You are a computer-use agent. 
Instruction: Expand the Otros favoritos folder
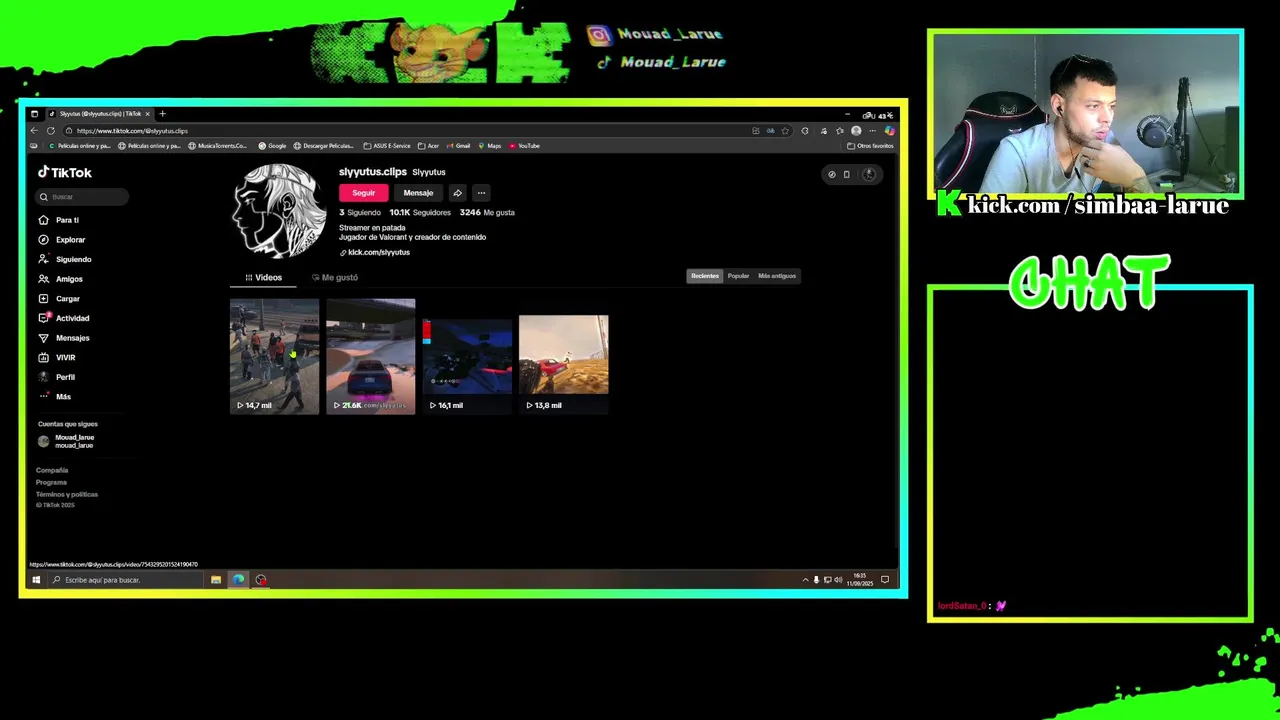870,146
